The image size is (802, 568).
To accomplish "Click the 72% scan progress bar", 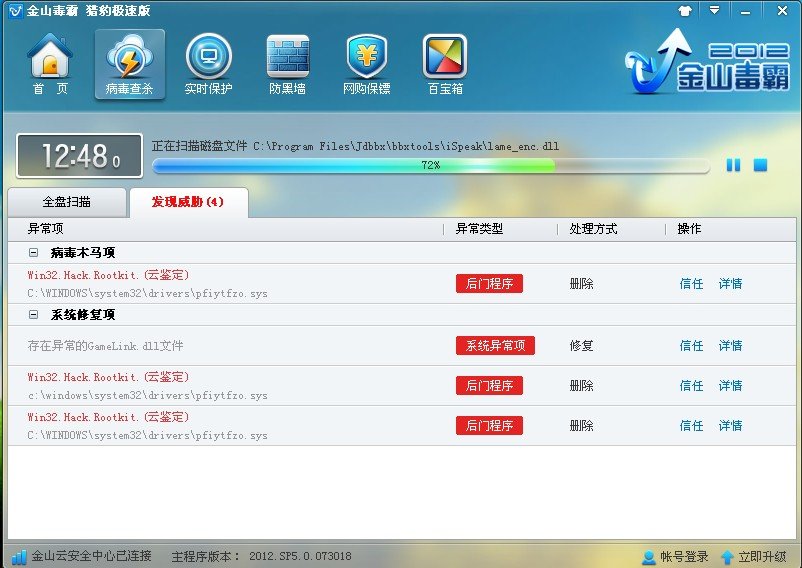I will 431,165.
